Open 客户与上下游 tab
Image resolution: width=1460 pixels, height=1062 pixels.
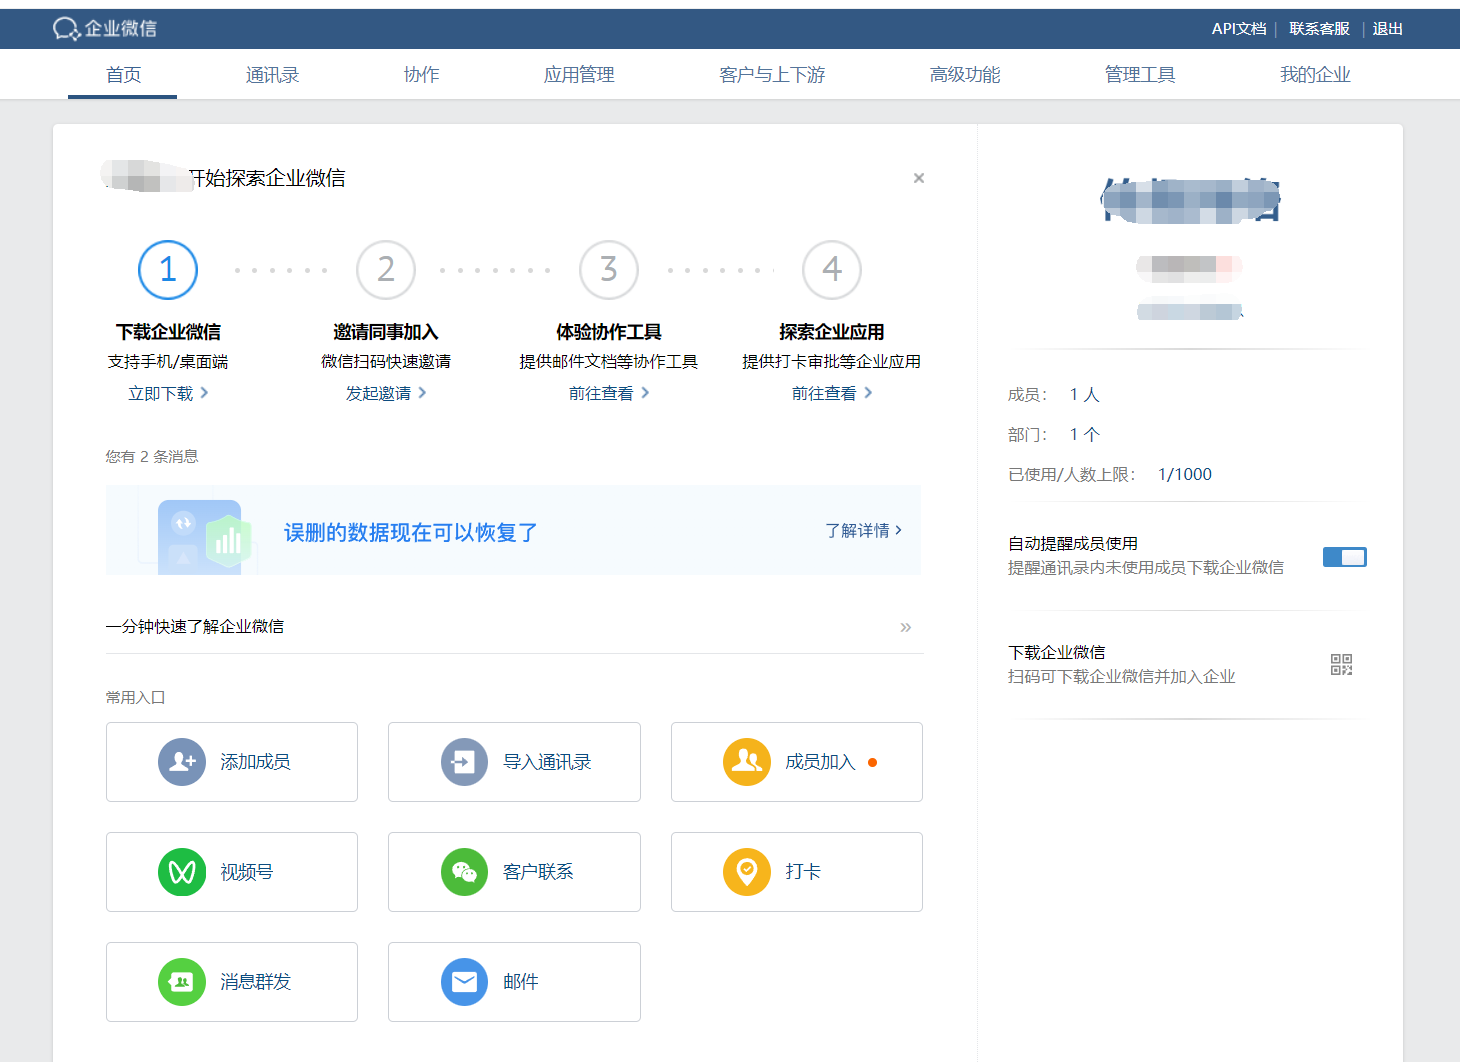tap(772, 75)
